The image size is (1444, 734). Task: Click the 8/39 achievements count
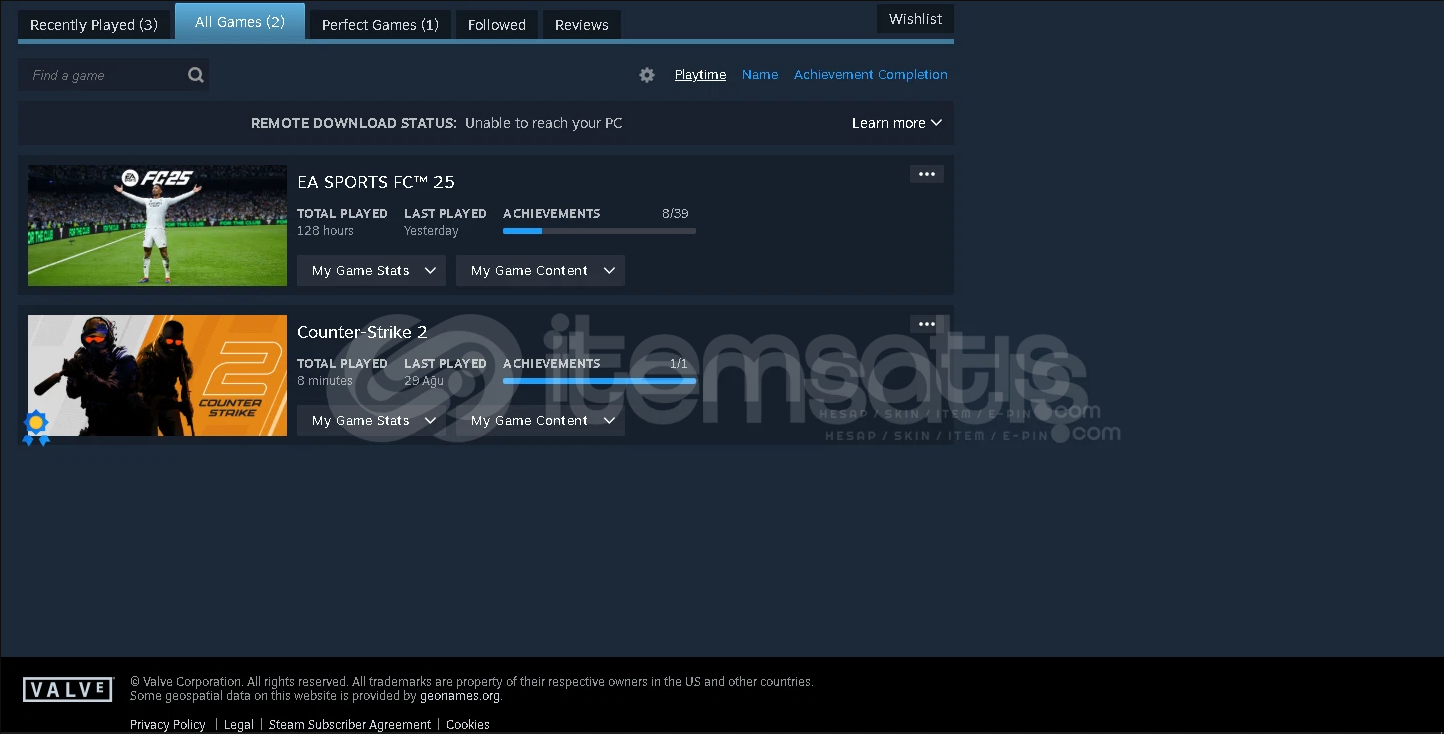point(675,213)
